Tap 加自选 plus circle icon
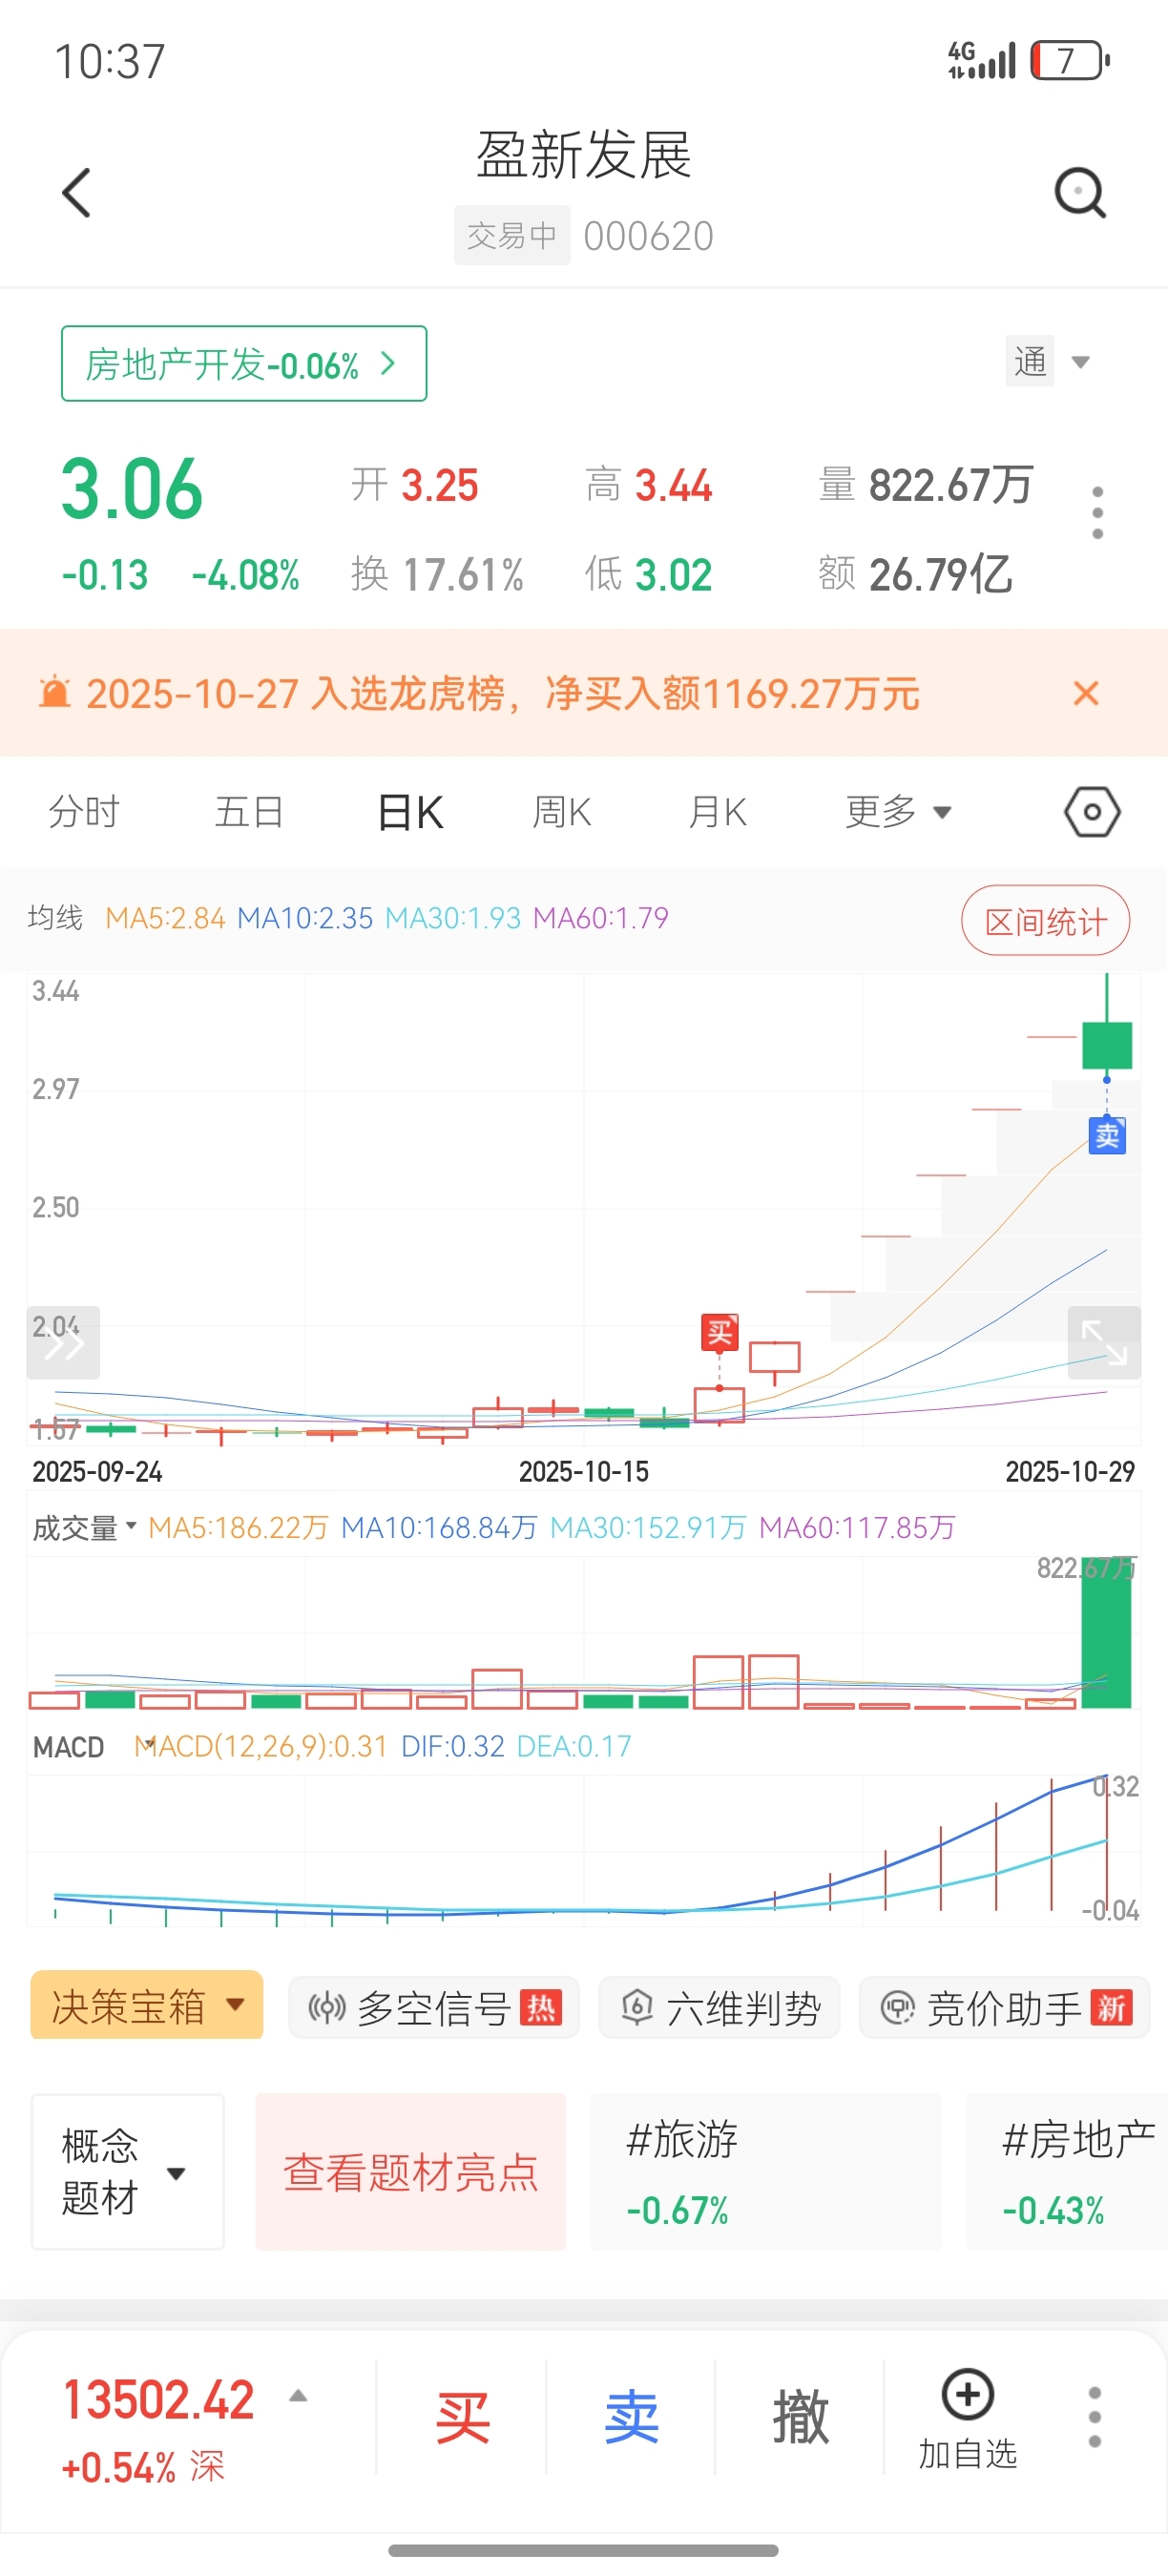This screenshot has height=2576, width=1168. (x=968, y=2394)
